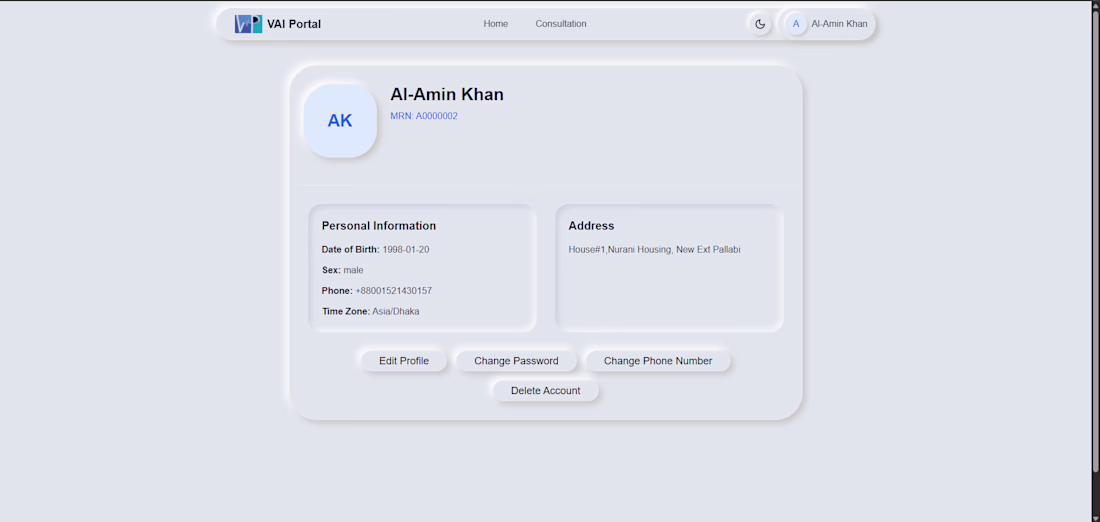The width and height of the screenshot is (1100, 522).
Task: Click the large AK profile avatar
Action: 340,121
